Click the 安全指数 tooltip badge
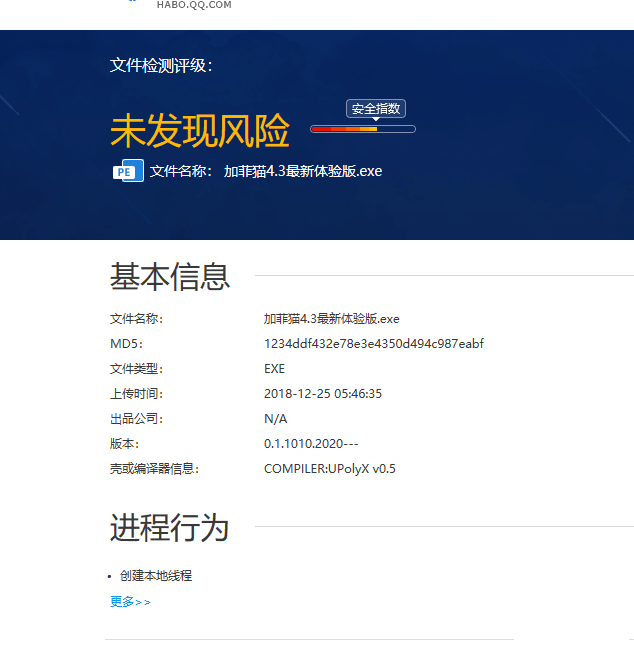Viewport: 634px width, 648px height. click(377, 109)
